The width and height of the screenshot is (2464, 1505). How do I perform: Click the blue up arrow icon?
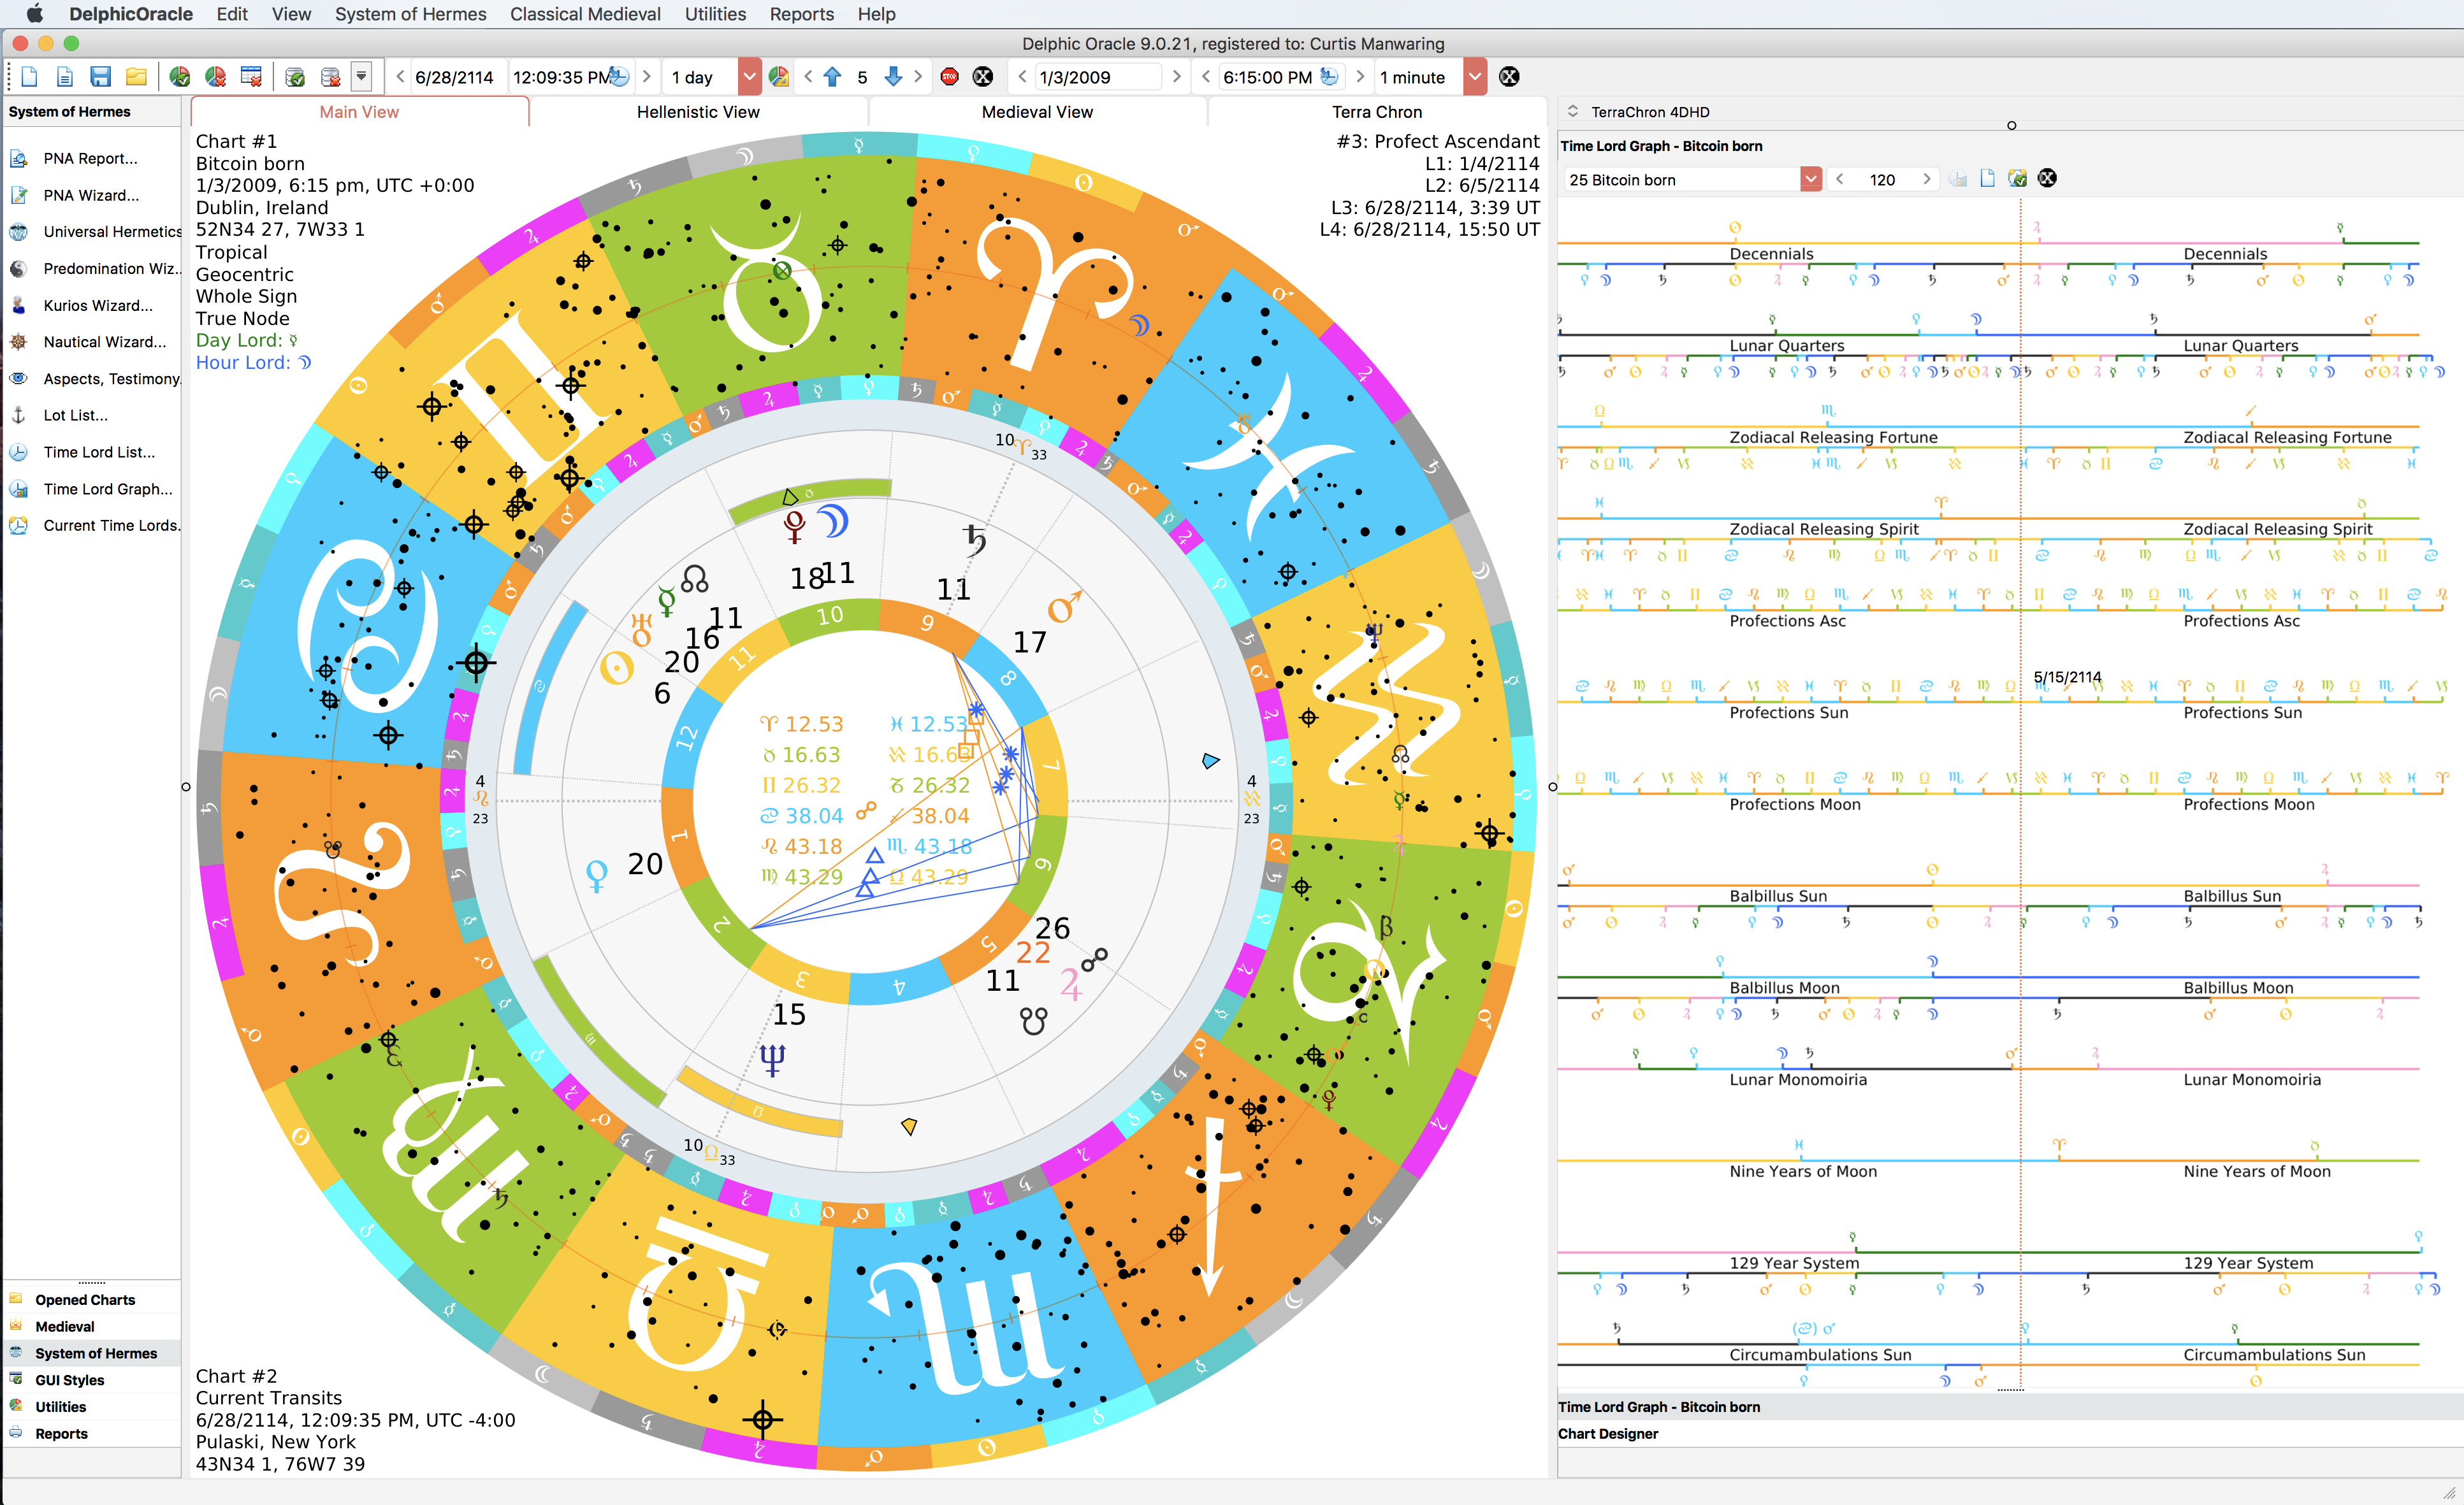click(x=832, y=77)
